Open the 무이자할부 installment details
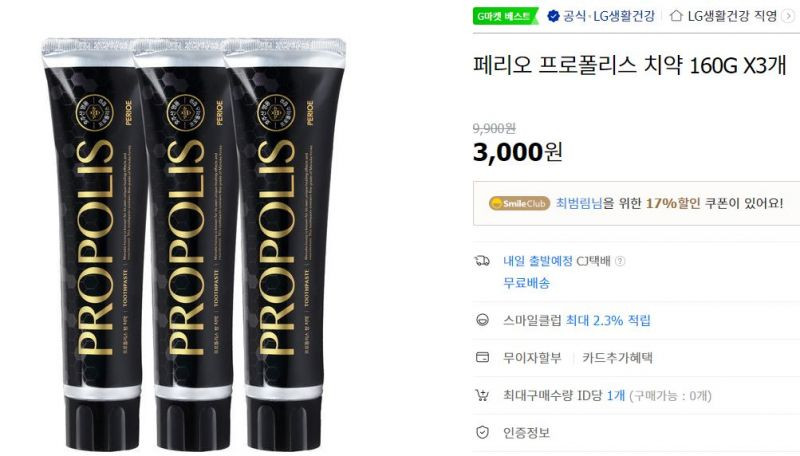800x456 pixels. click(532, 358)
